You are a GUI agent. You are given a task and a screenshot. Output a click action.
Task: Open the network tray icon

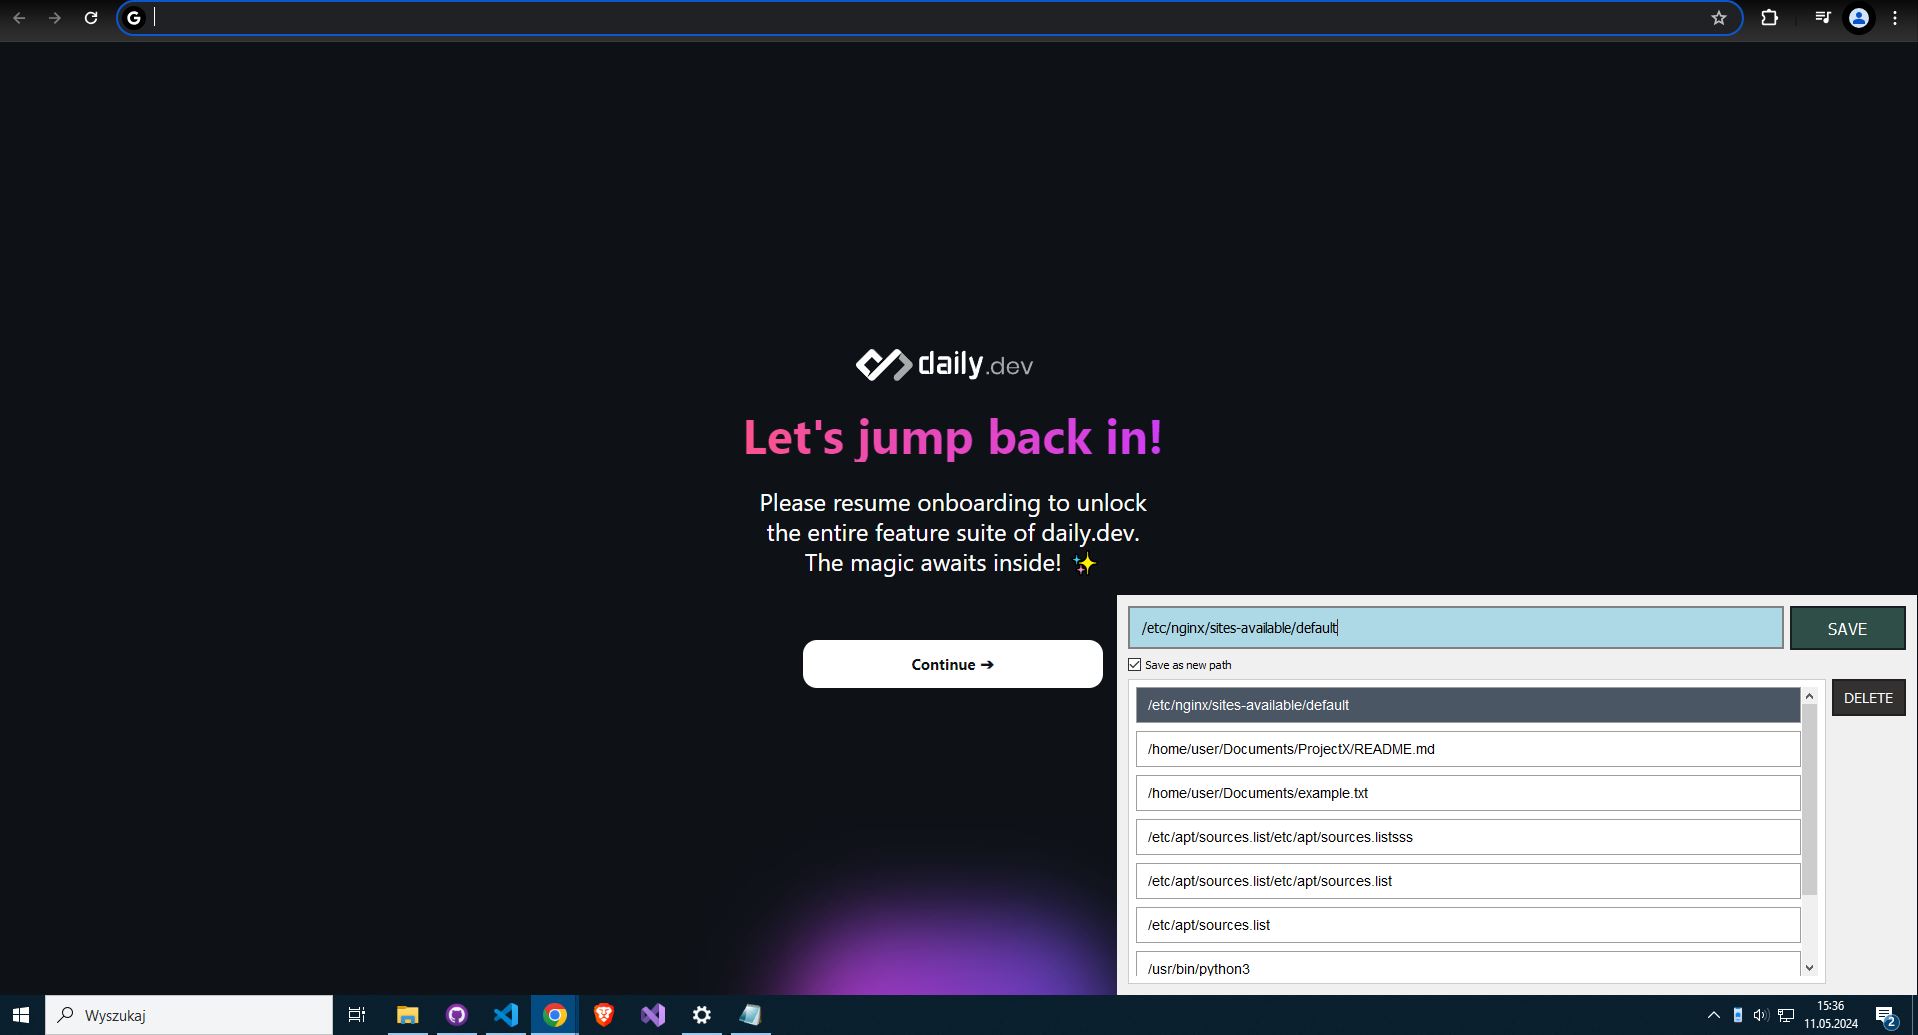(x=1785, y=1015)
